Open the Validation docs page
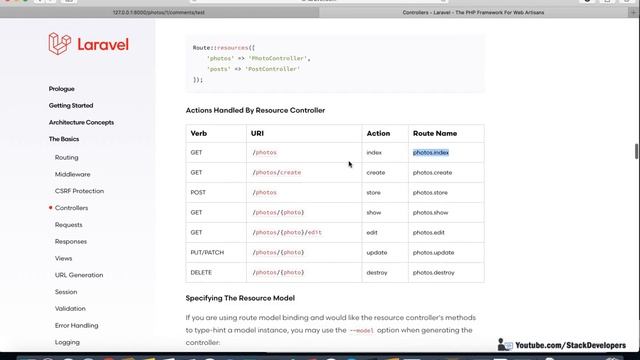The width and height of the screenshot is (640, 360). coord(70,309)
